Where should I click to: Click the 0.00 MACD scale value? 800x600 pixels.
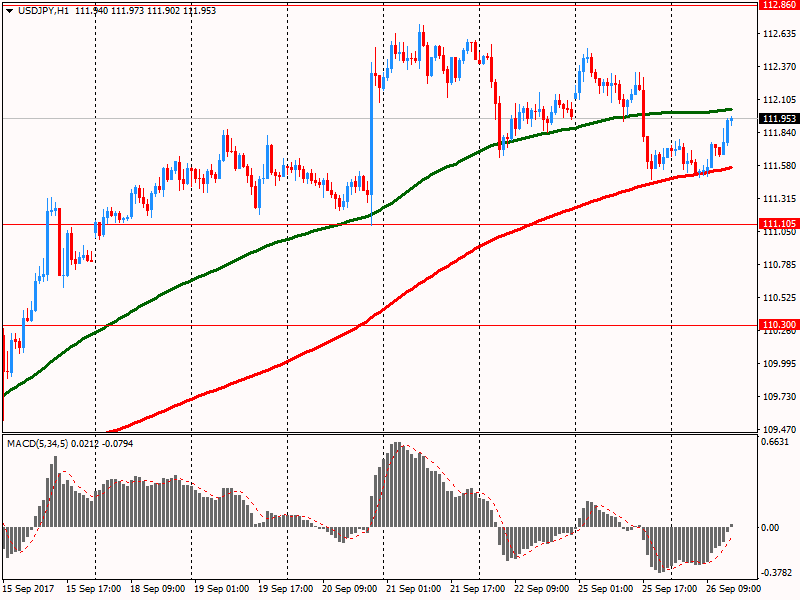770,528
